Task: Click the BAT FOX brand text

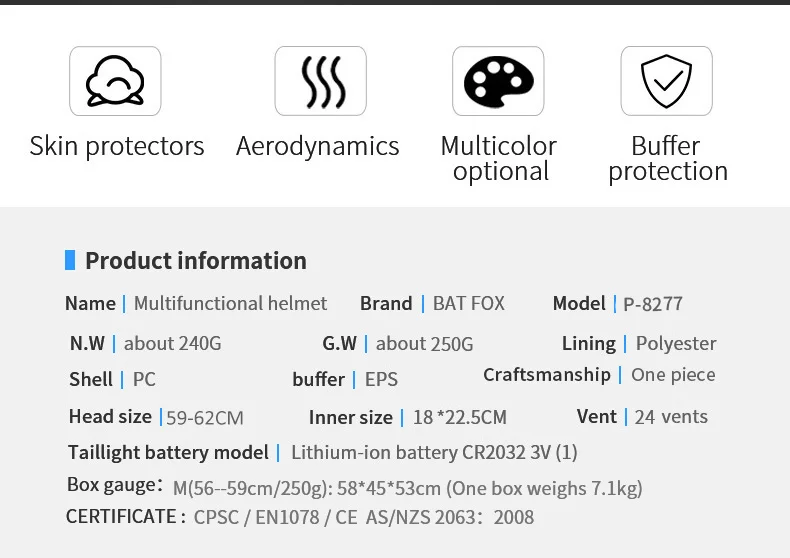Action: click(x=469, y=303)
